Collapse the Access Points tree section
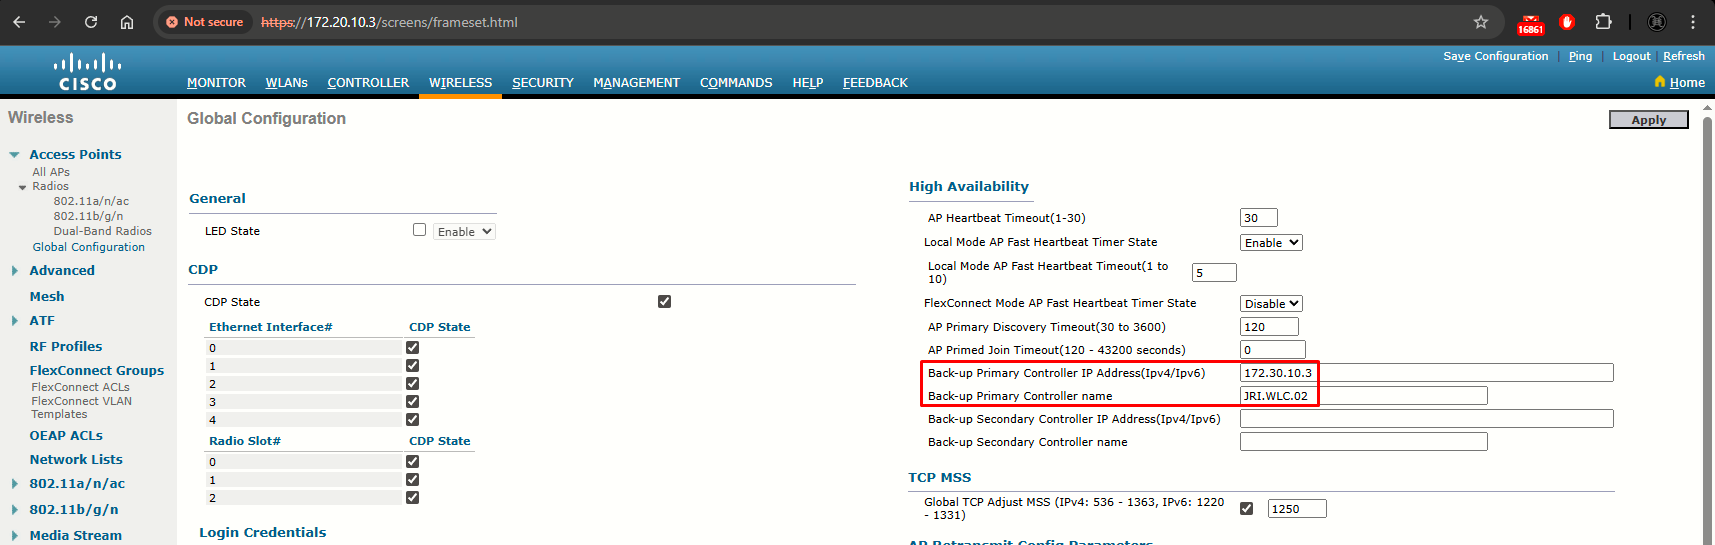The width and height of the screenshot is (1715, 545). pos(14,155)
